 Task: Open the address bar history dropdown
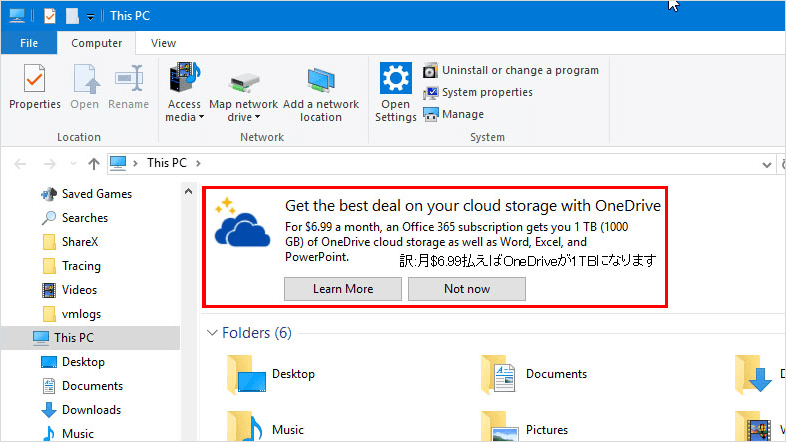(x=766, y=164)
